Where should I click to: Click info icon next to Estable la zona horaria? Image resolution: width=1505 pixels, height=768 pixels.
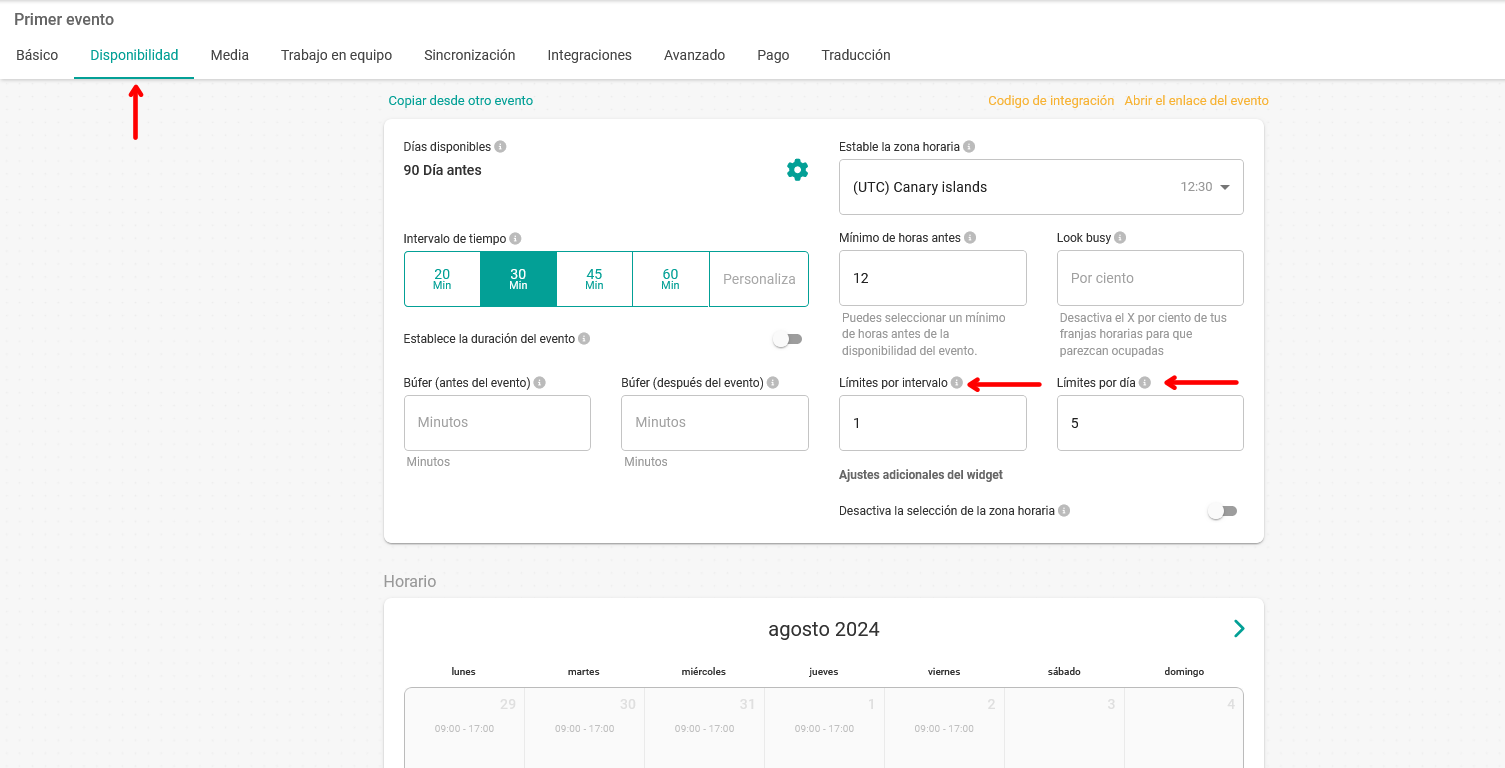tap(969, 147)
